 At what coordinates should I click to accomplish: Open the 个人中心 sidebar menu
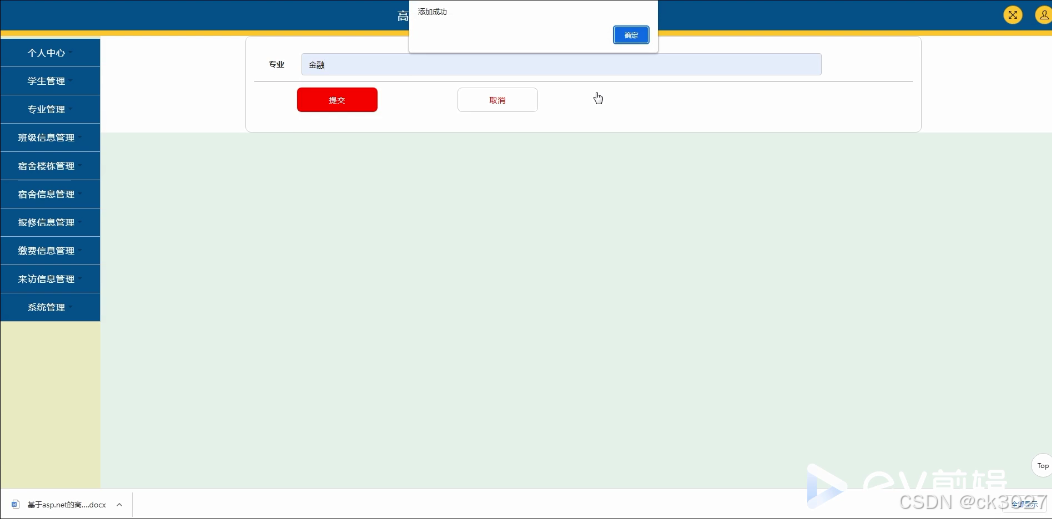50,52
